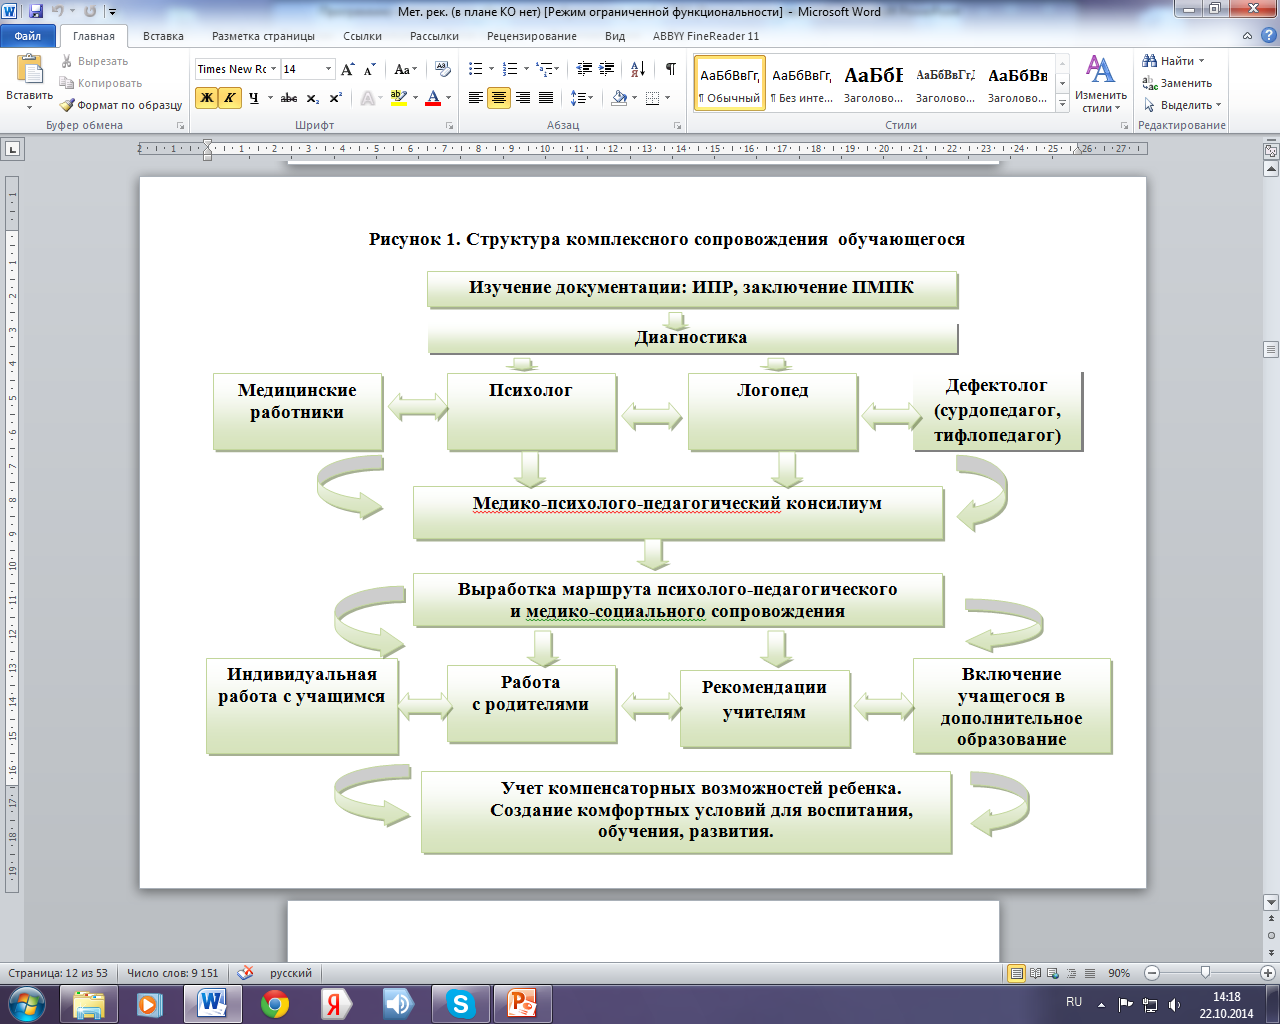
Task: Switch to Рецензирование tab
Action: tap(532, 36)
